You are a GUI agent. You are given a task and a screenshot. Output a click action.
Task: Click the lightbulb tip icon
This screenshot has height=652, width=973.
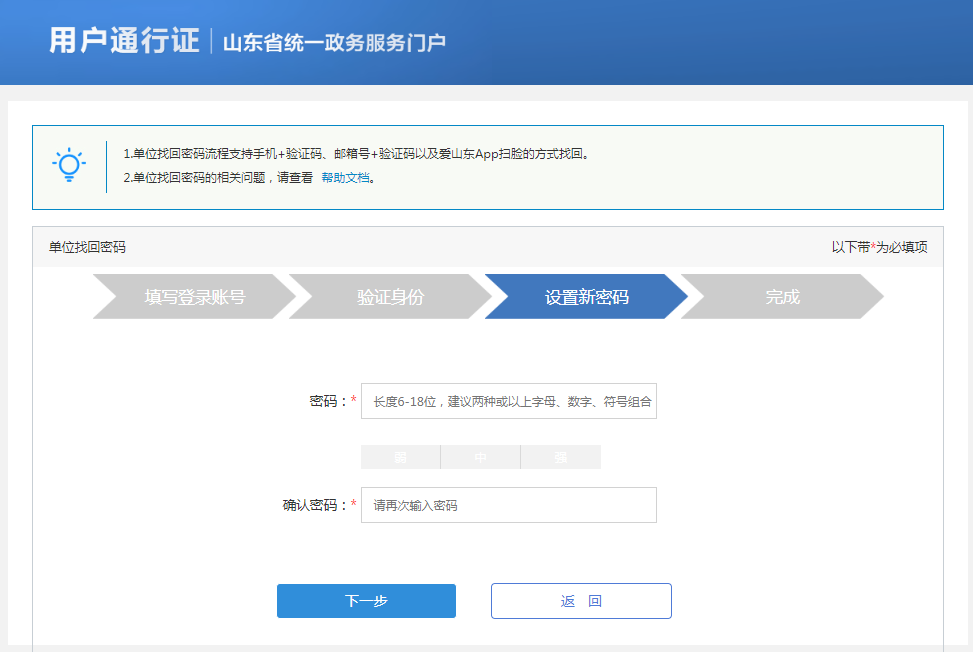click(68, 164)
